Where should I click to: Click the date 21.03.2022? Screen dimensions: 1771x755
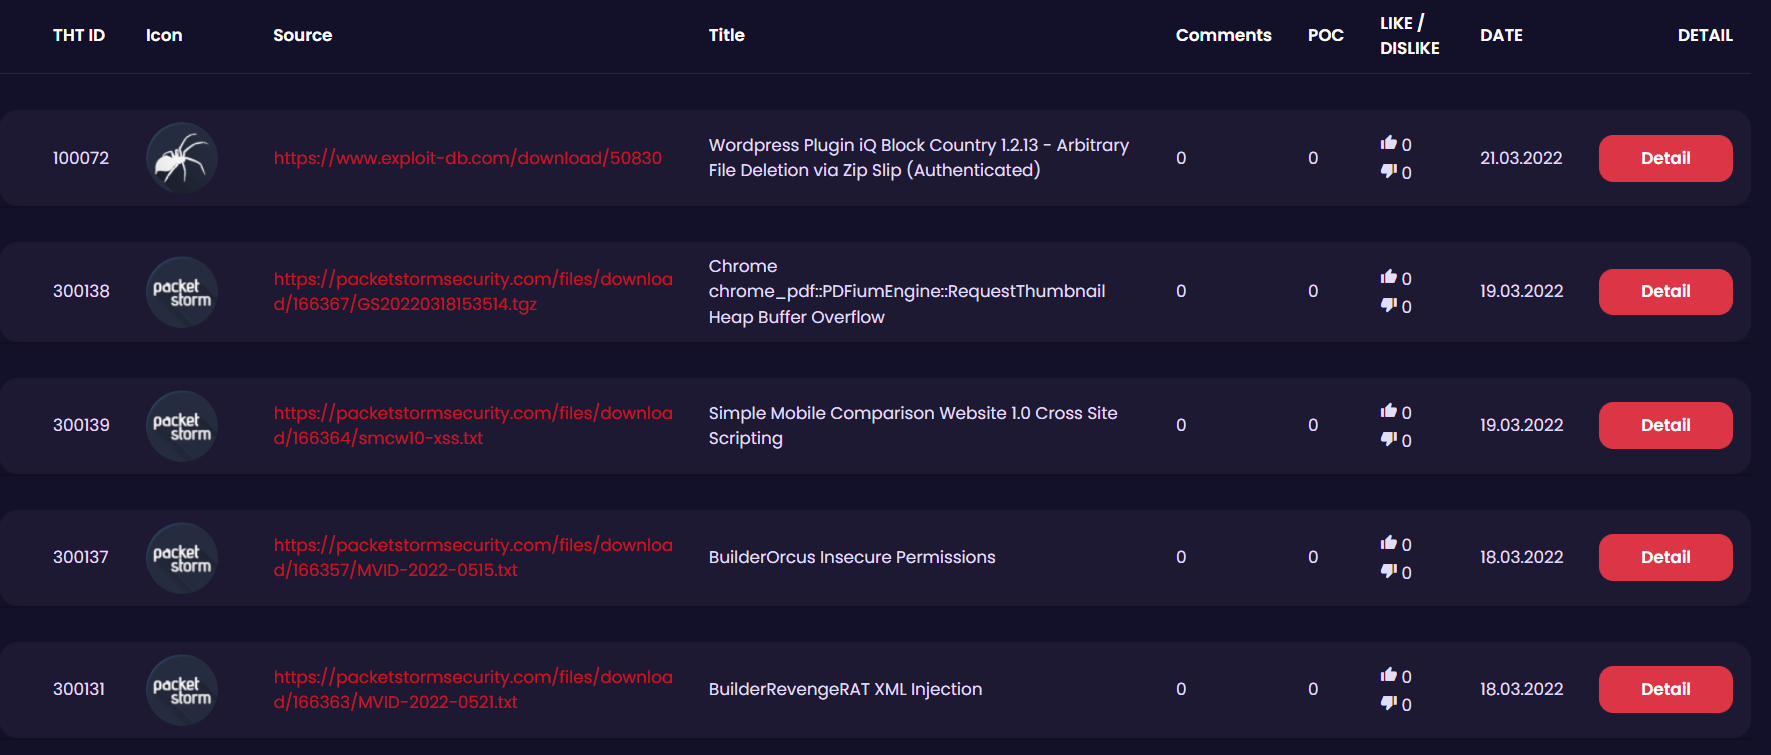point(1521,158)
